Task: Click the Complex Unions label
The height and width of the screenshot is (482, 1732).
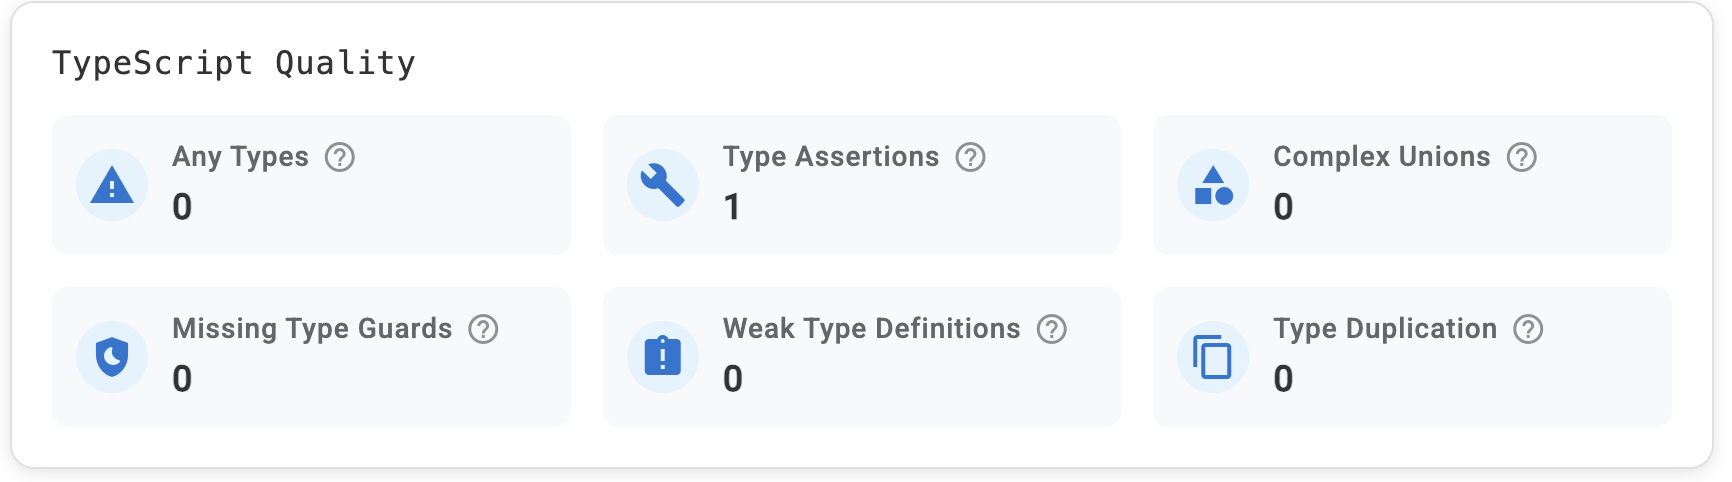Action: tap(1381, 157)
